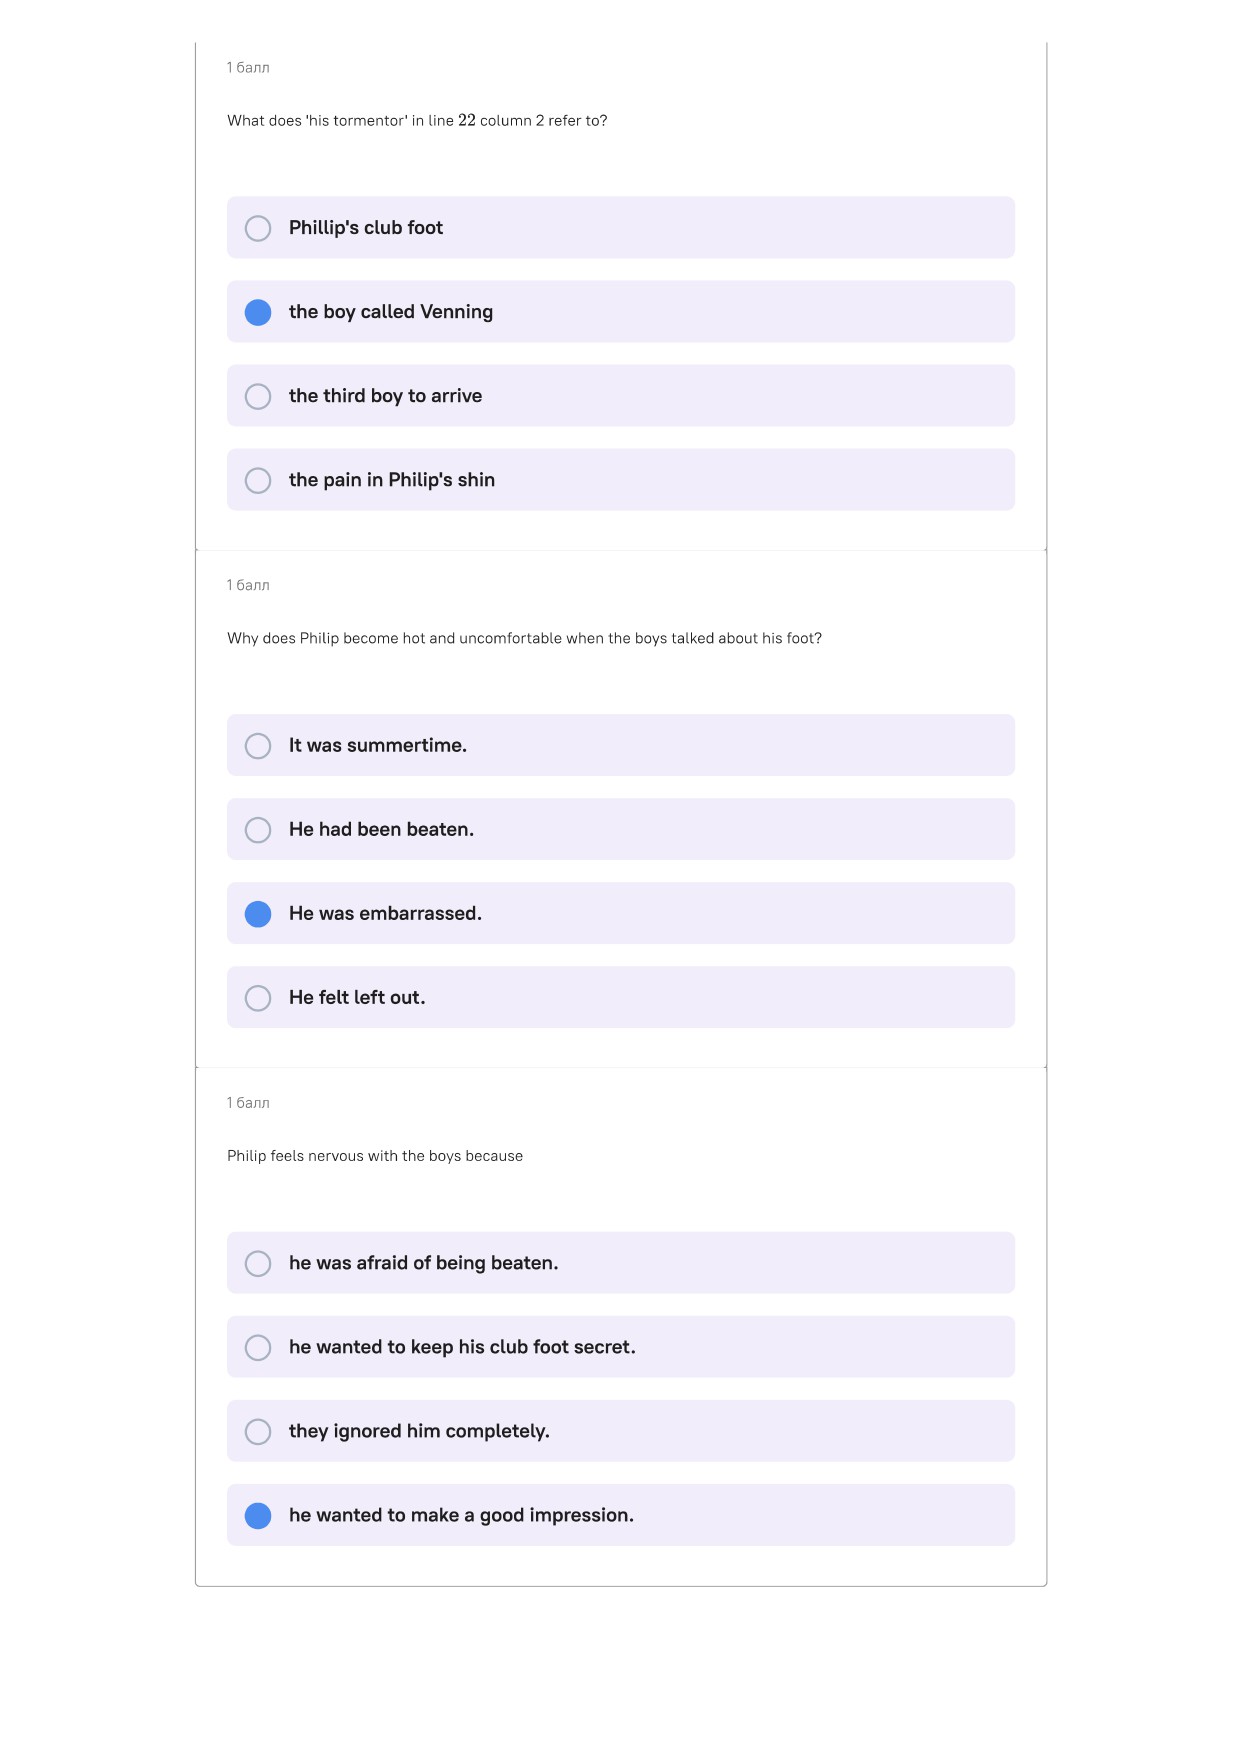1239x1752 pixels.
Task: Click the 'his tormentor' question text
Action: tap(417, 120)
